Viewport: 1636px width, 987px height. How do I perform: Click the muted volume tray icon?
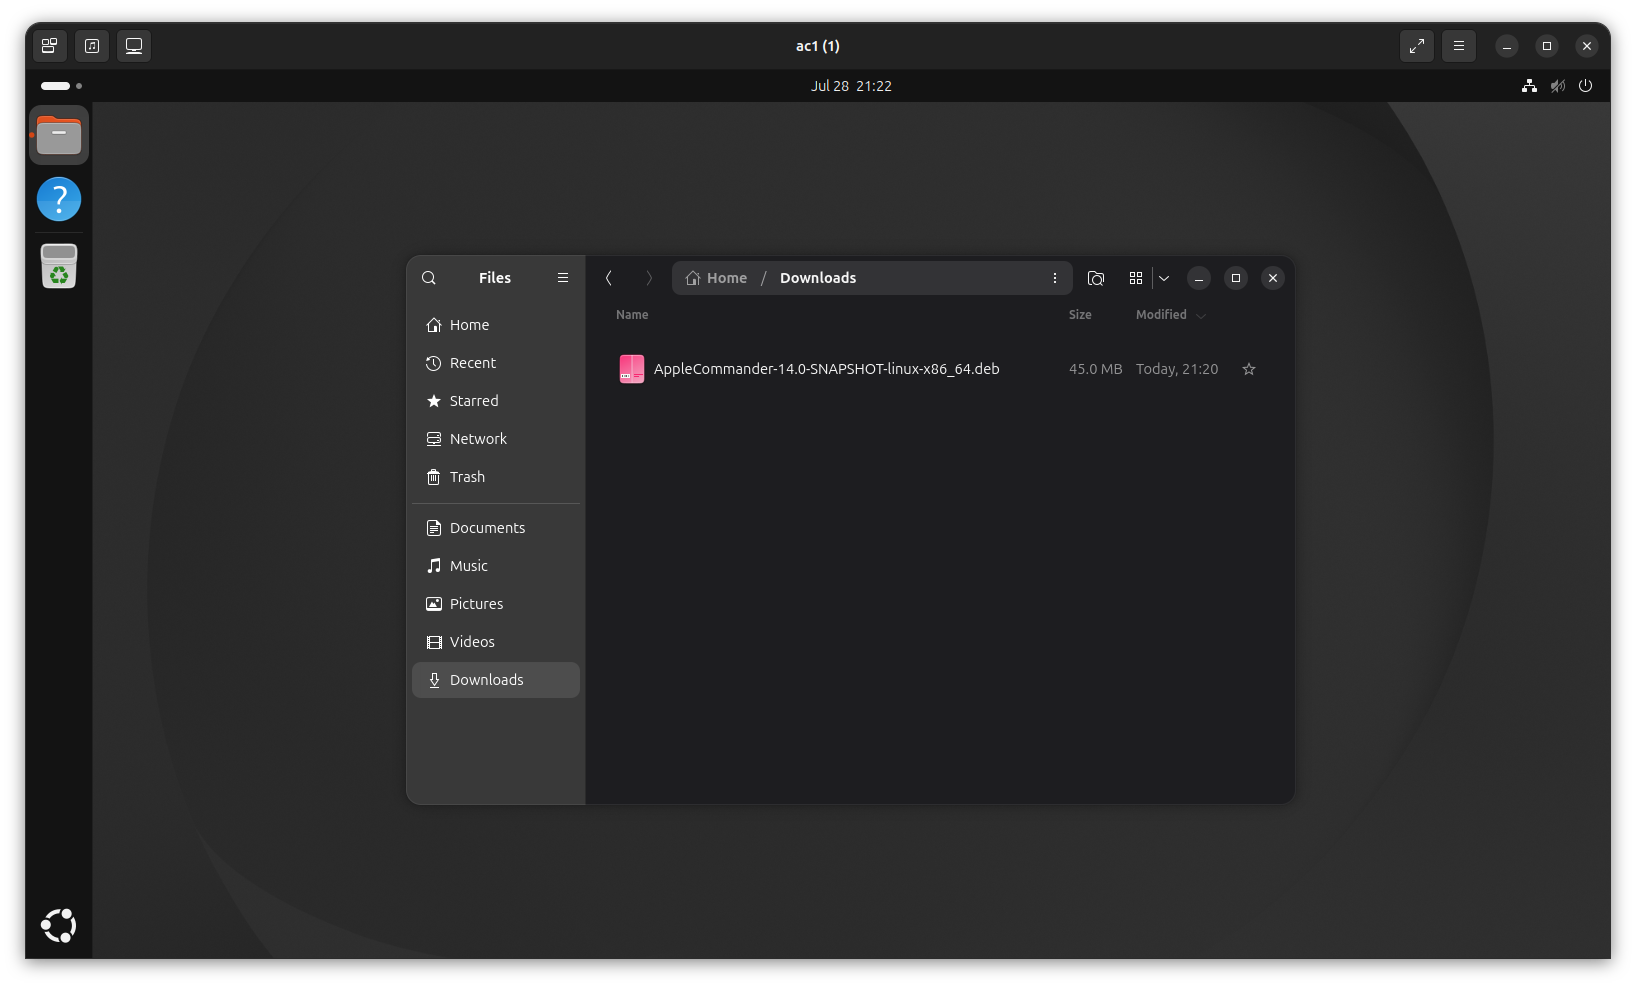[x=1557, y=86]
